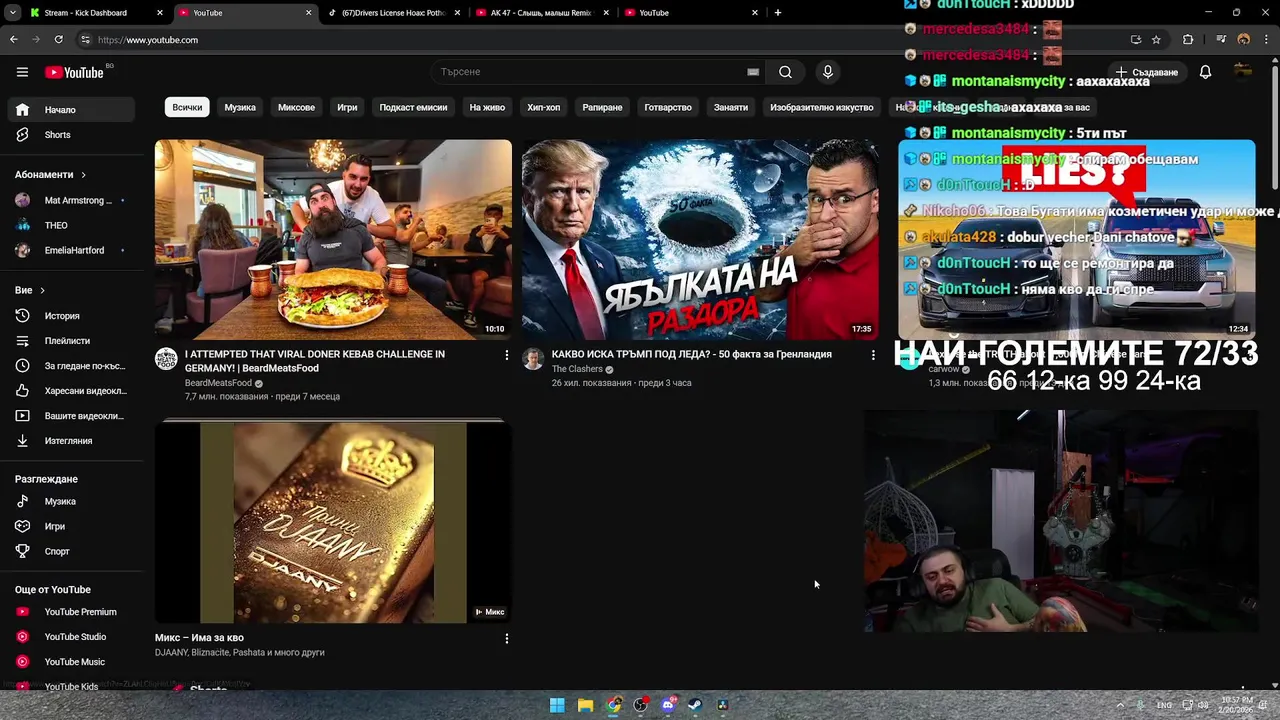The image size is (1280, 720).
Task: Open История in sidebar
Action: click(71, 316)
